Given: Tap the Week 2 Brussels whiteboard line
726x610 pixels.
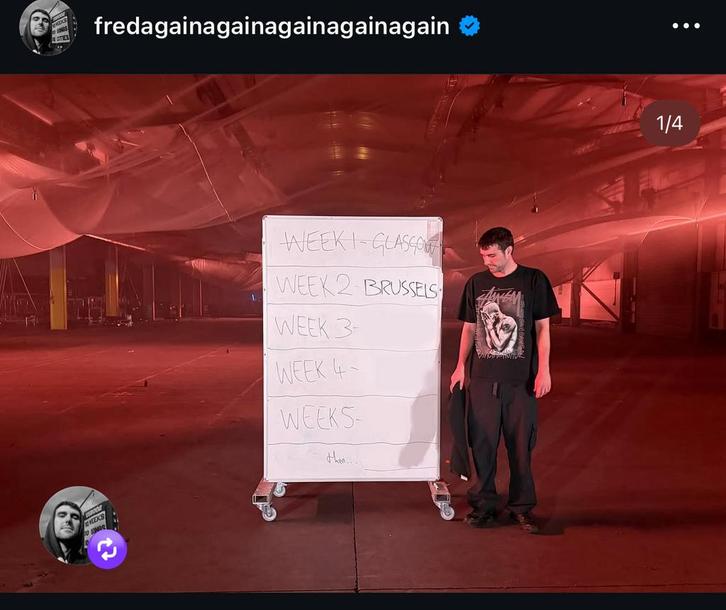Looking at the screenshot, I should point(357,286).
